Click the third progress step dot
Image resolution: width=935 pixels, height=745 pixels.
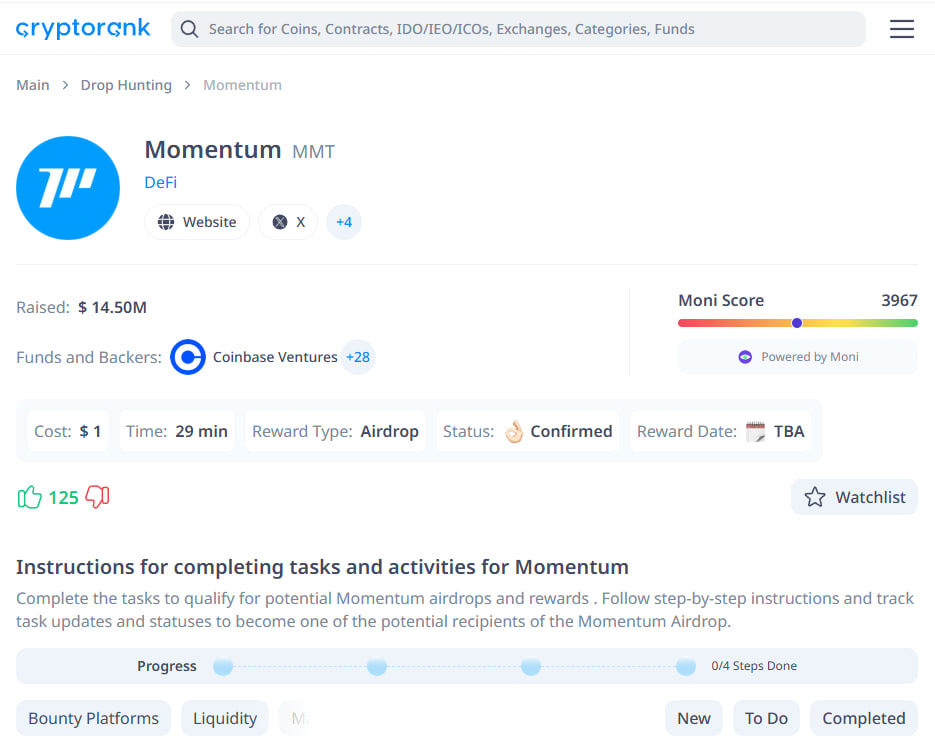[x=531, y=666]
